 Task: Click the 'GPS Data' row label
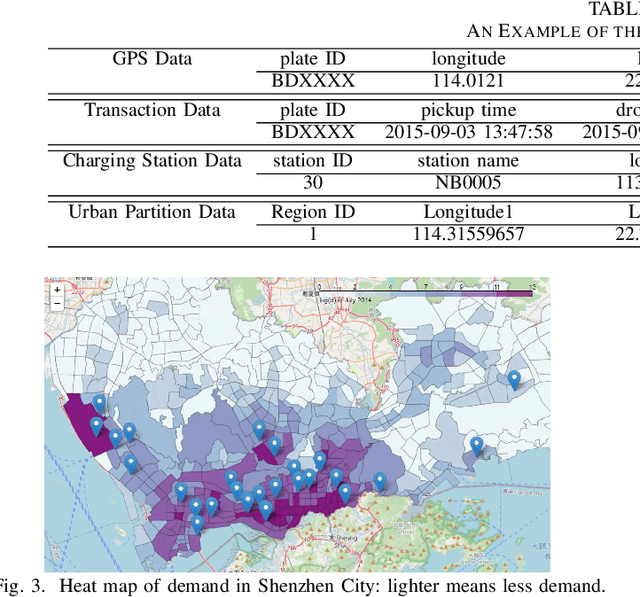(152, 58)
